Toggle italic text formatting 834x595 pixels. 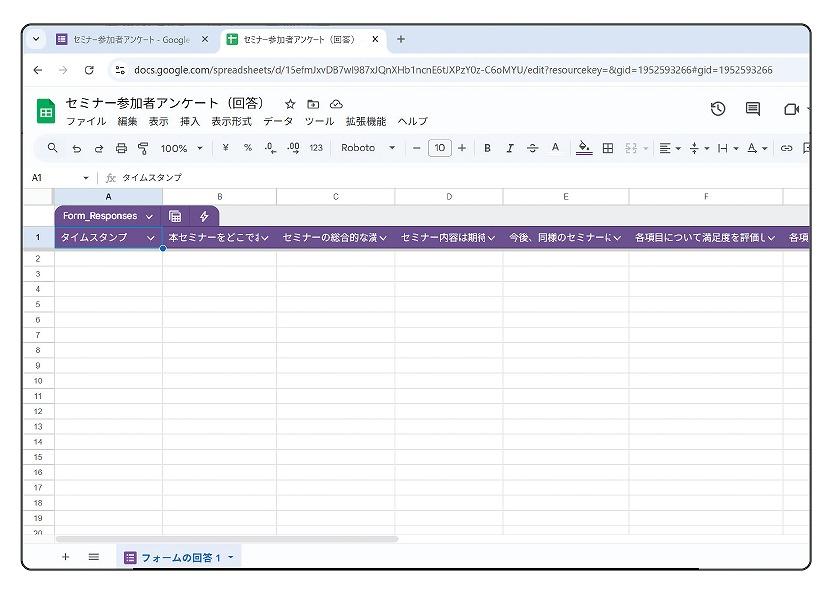pos(509,148)
